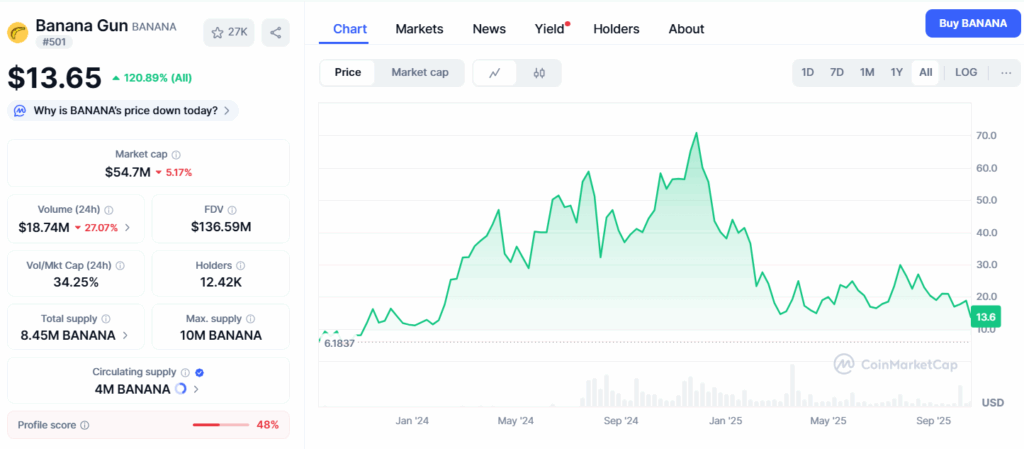Select the 1Y time range
1024x449 pixels.
point(896,72)
